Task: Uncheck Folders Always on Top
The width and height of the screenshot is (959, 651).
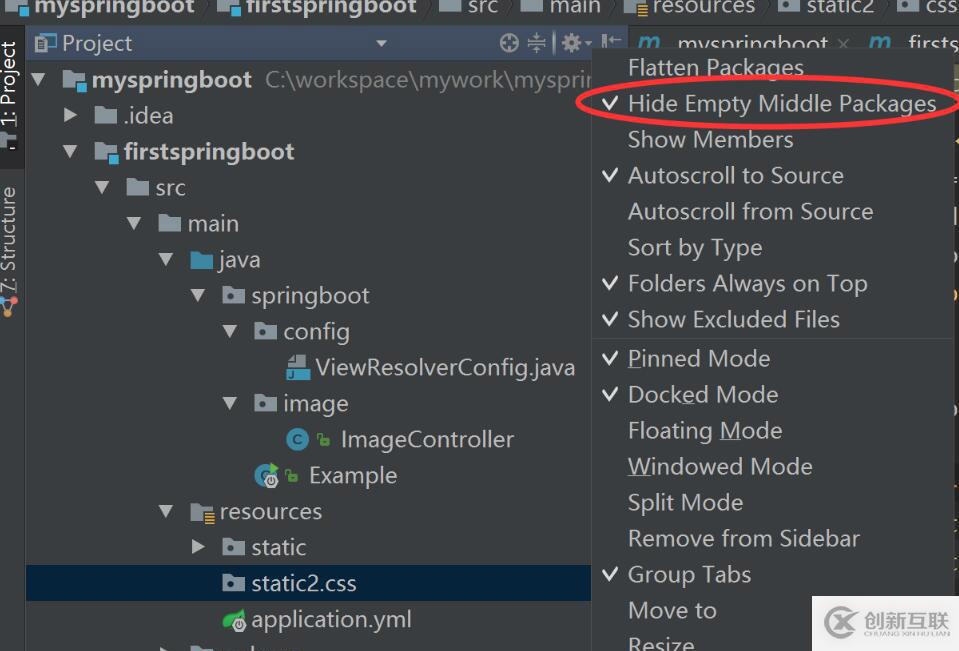Action: point(746,284)
